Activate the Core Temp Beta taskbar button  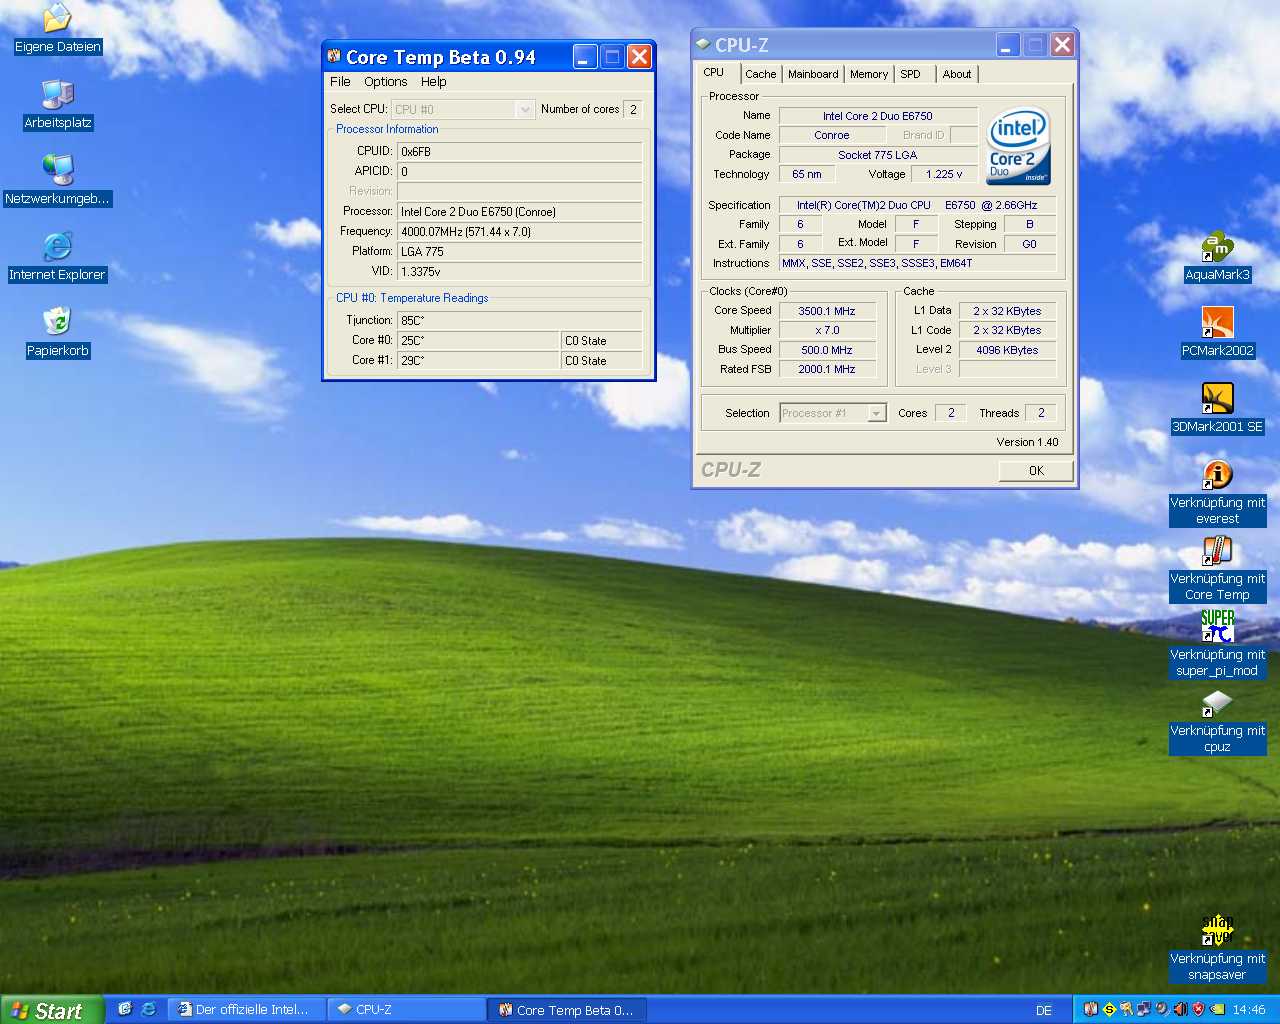point(567,1010)
